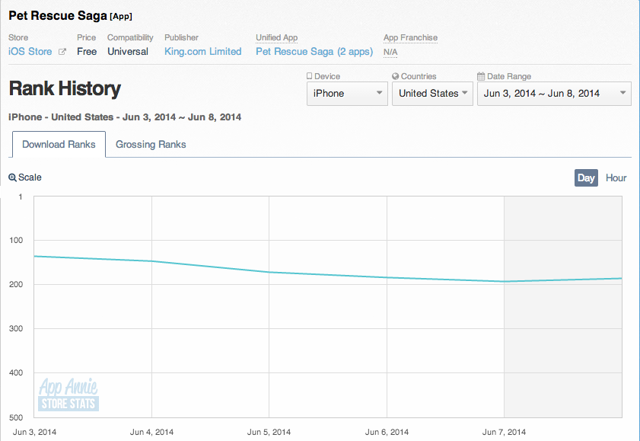Switch to the Grossing Ranks tab
This screenshot has height=441, width=640.
151,144
